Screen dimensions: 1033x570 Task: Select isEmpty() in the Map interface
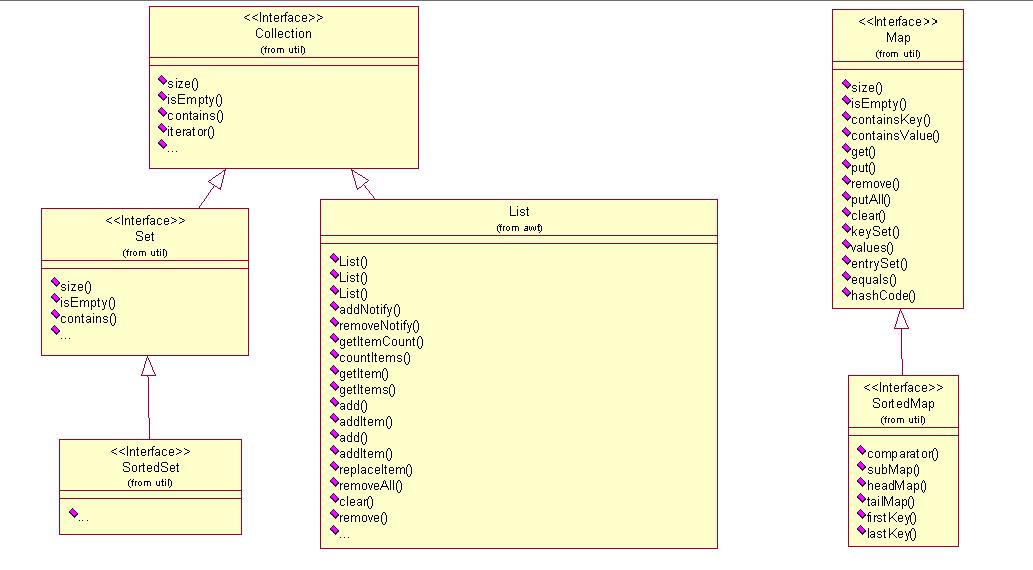pyautogui.click(x=878, y=103)
